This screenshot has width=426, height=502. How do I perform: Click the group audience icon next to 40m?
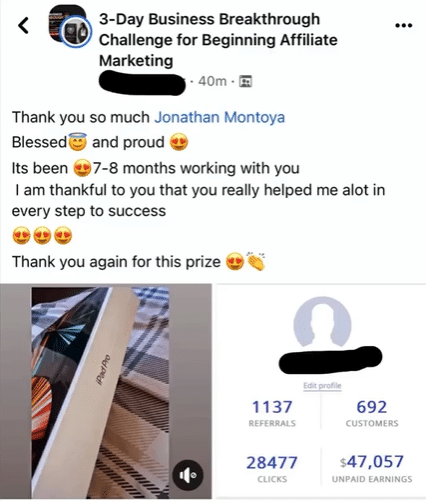pyautogui.click(x=246, y=81)
